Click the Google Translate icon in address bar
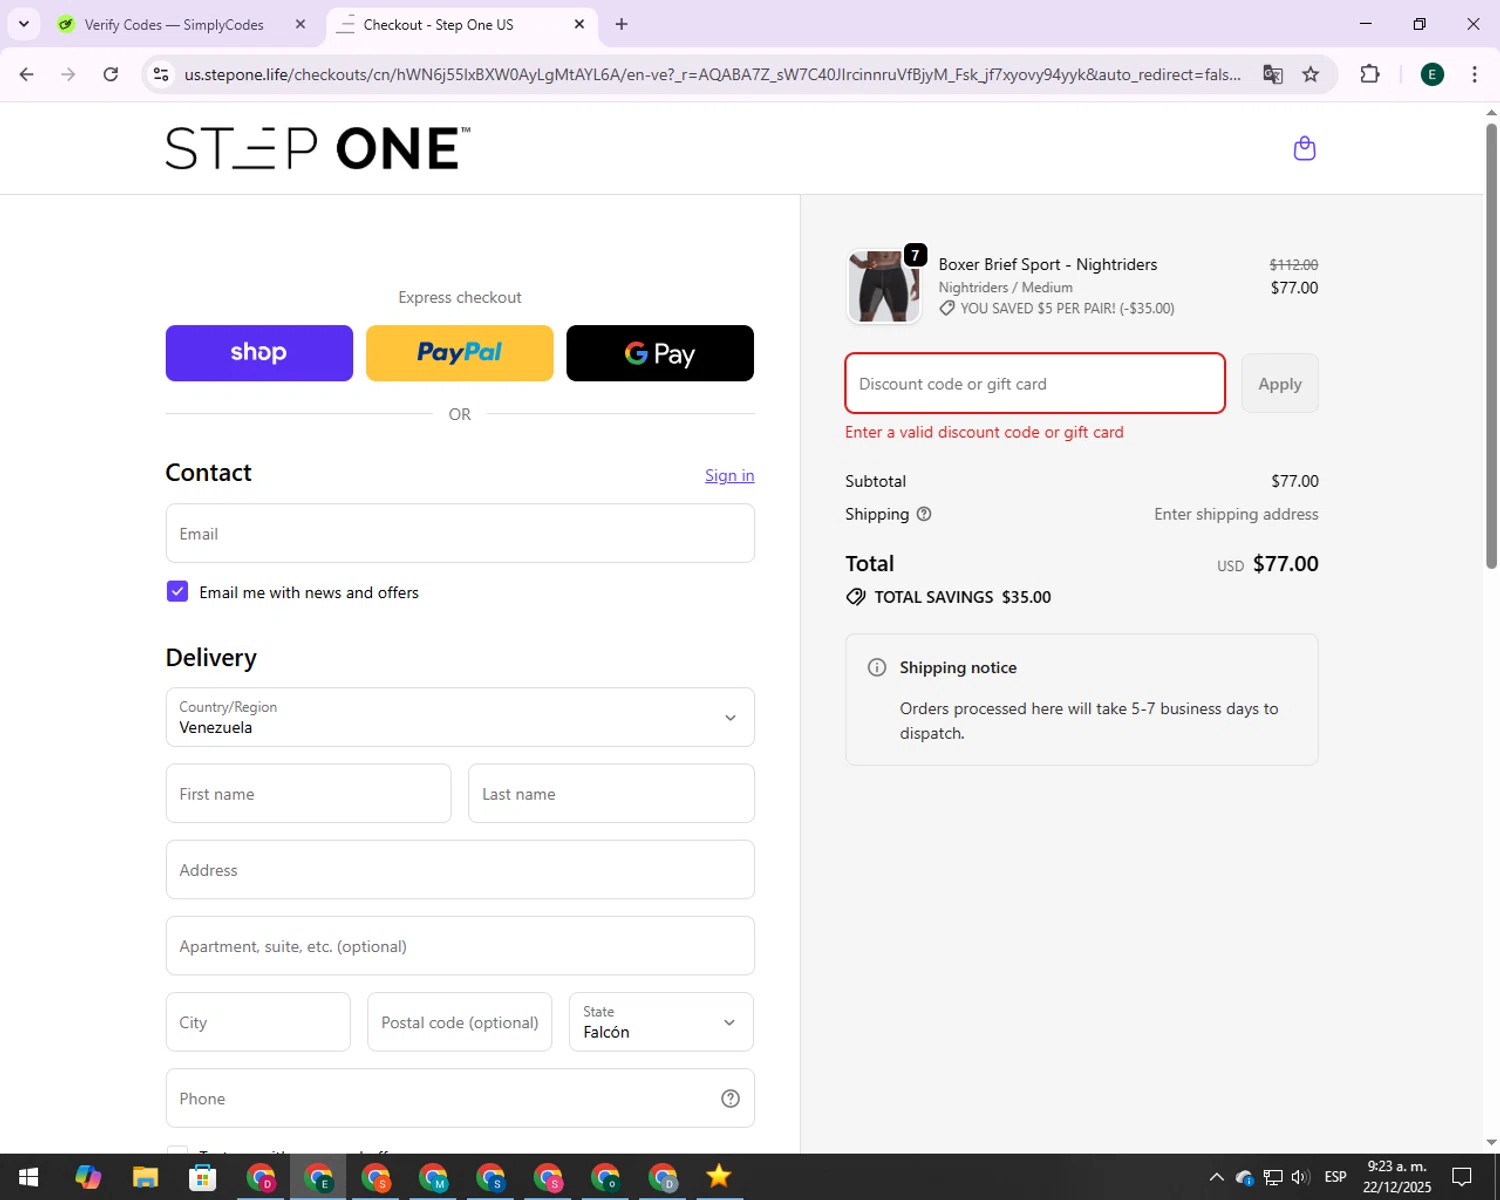Screen dimensions: 1500x1200 click(1272, 74)
